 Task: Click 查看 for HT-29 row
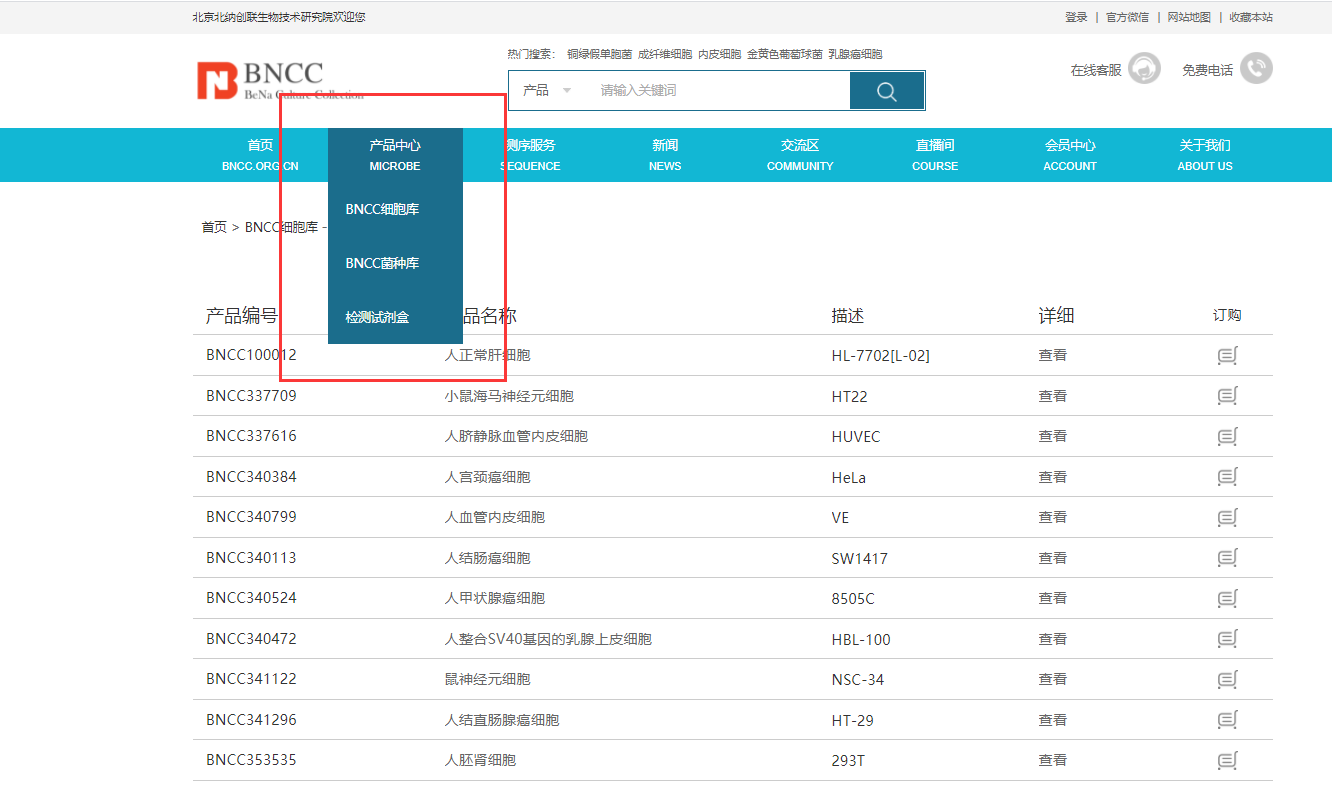[1052, 720]
